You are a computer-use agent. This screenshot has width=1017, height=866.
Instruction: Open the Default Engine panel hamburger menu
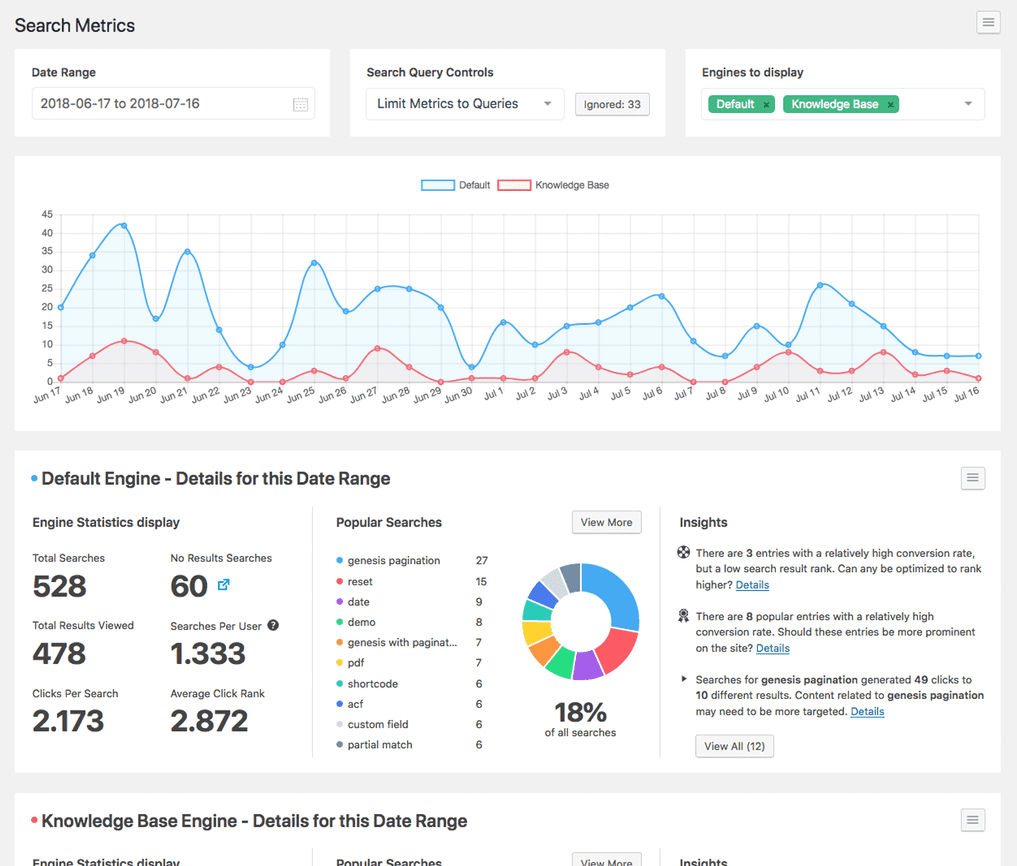click(972, 478)
